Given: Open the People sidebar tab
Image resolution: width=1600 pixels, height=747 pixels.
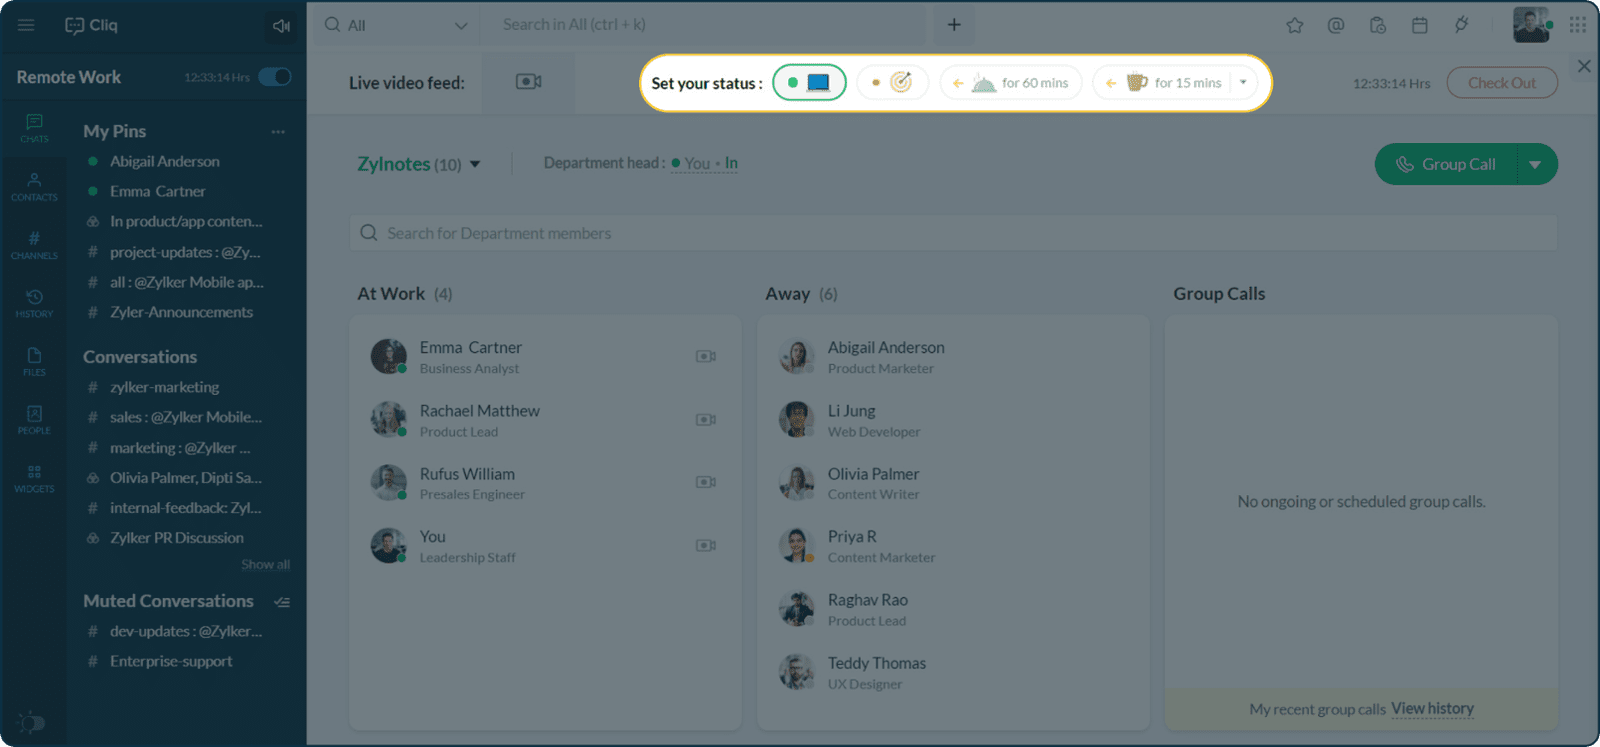Looking at the screenshot, I should (x=34, y=419).
